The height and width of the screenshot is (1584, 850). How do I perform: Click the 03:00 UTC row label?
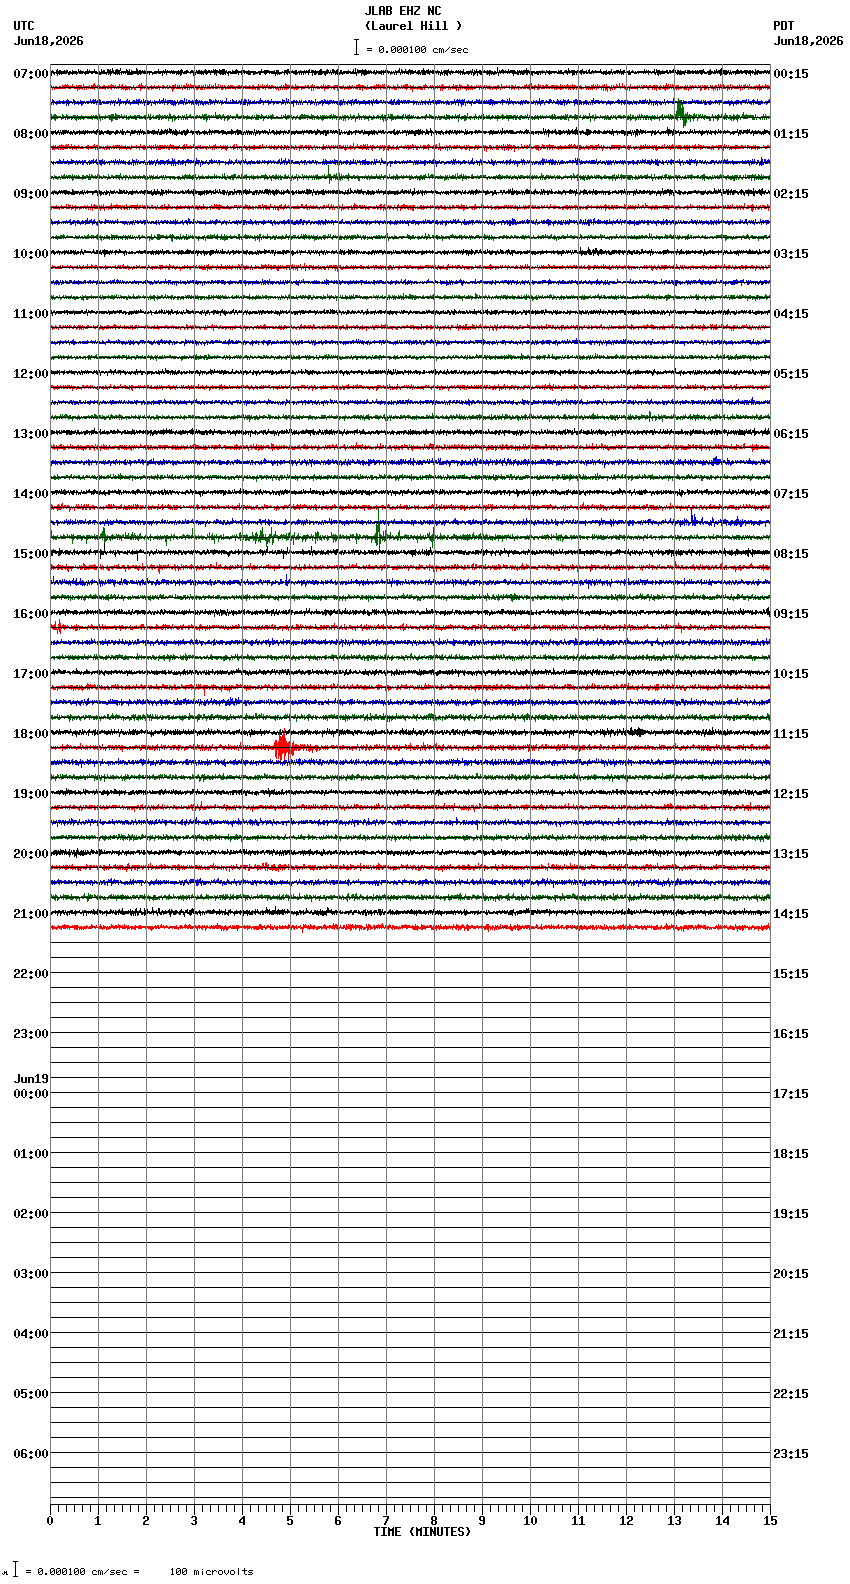pyautogui.click(x=31, y=1274)
